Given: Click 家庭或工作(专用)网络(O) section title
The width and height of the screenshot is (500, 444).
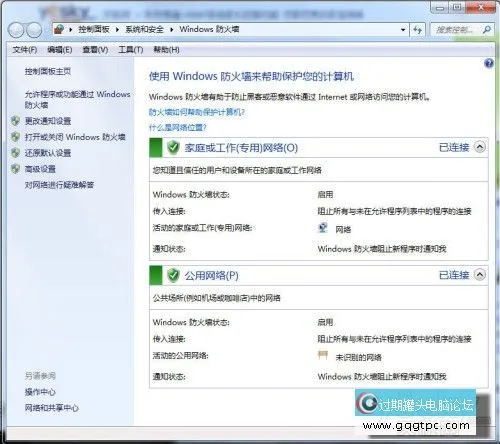Looking at the screenshot, I should pyautogui.click(x=241, y=147).
